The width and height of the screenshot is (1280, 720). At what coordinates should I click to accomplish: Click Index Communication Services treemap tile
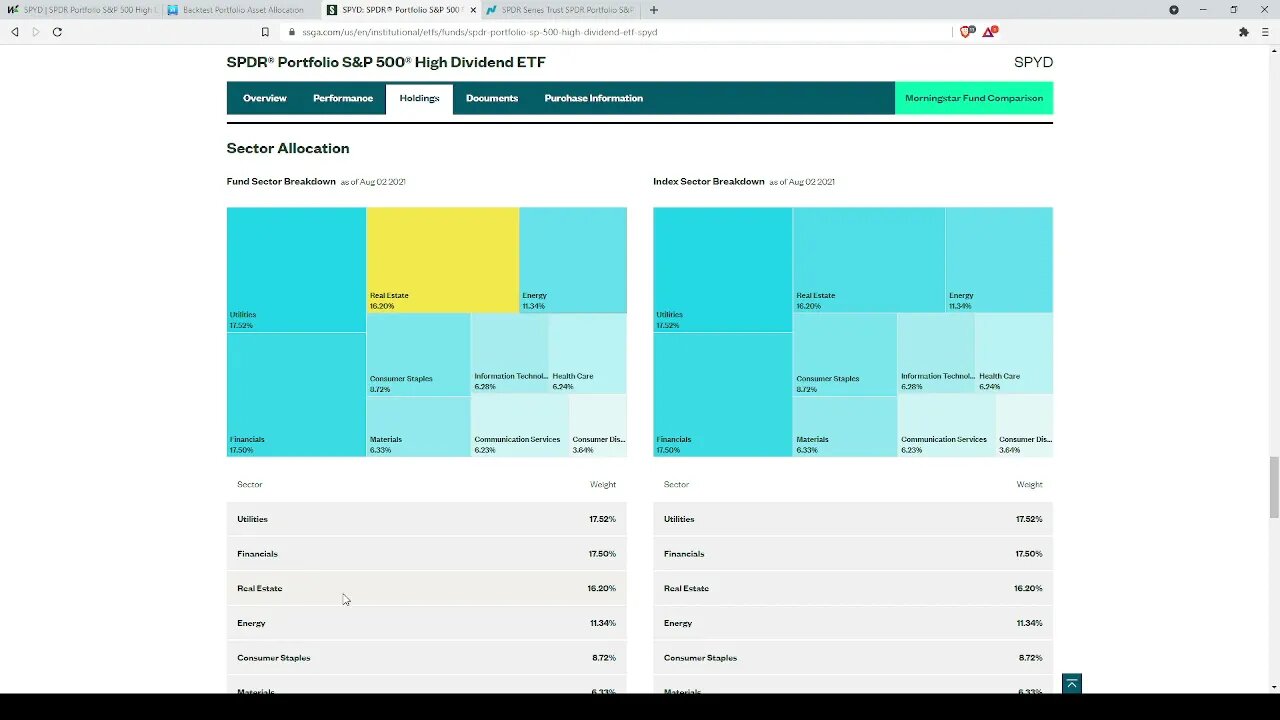(x=946, y=426)
